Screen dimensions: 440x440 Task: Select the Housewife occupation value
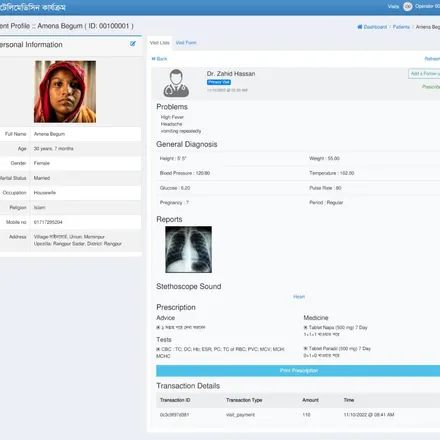pyautogui.click(x=45, y=193)
